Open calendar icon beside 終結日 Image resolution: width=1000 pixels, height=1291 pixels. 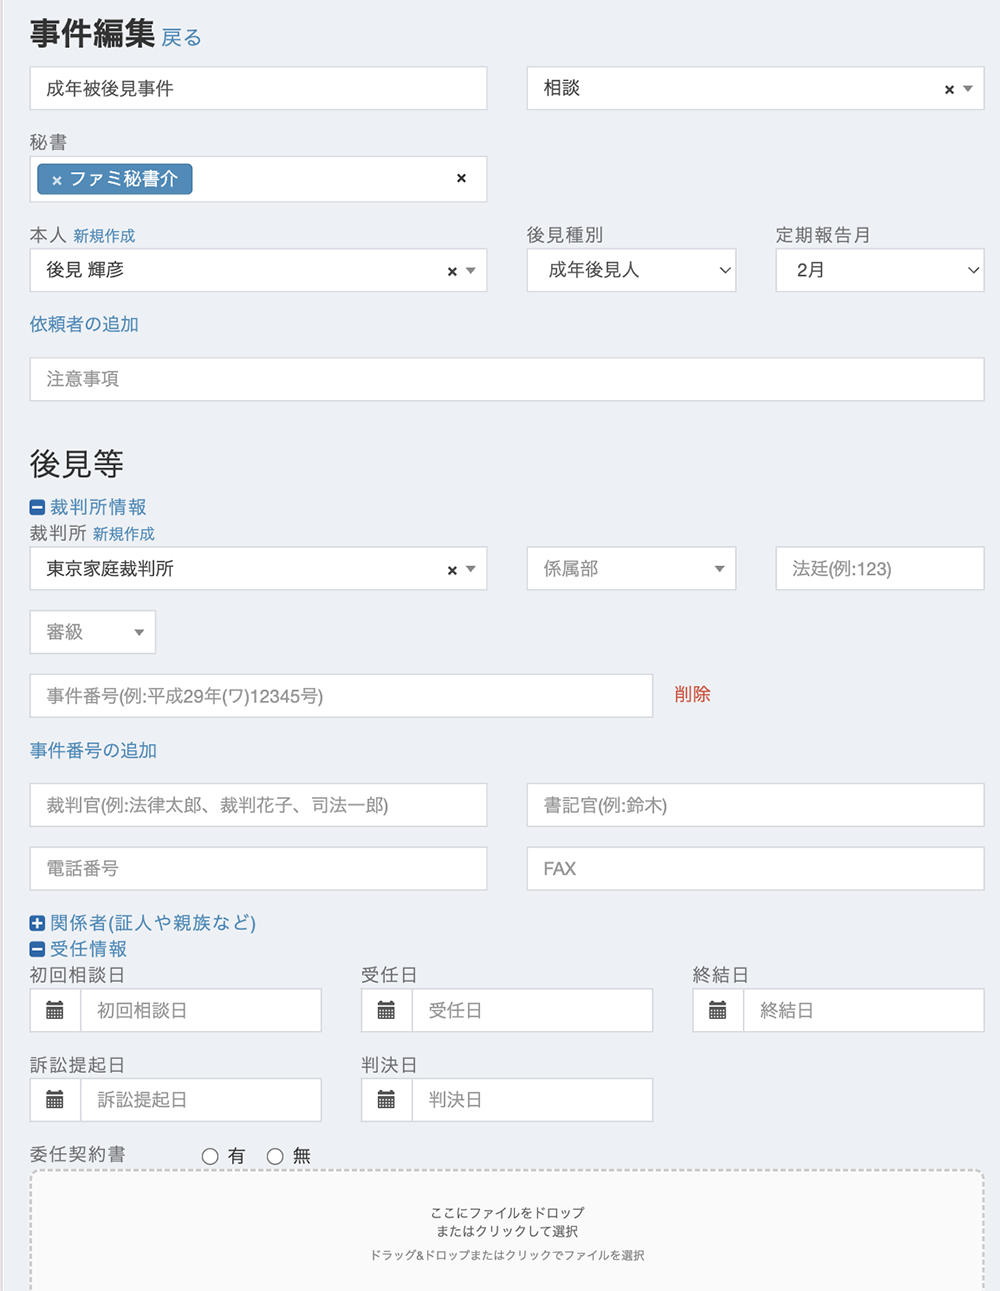coord(717,1010)
